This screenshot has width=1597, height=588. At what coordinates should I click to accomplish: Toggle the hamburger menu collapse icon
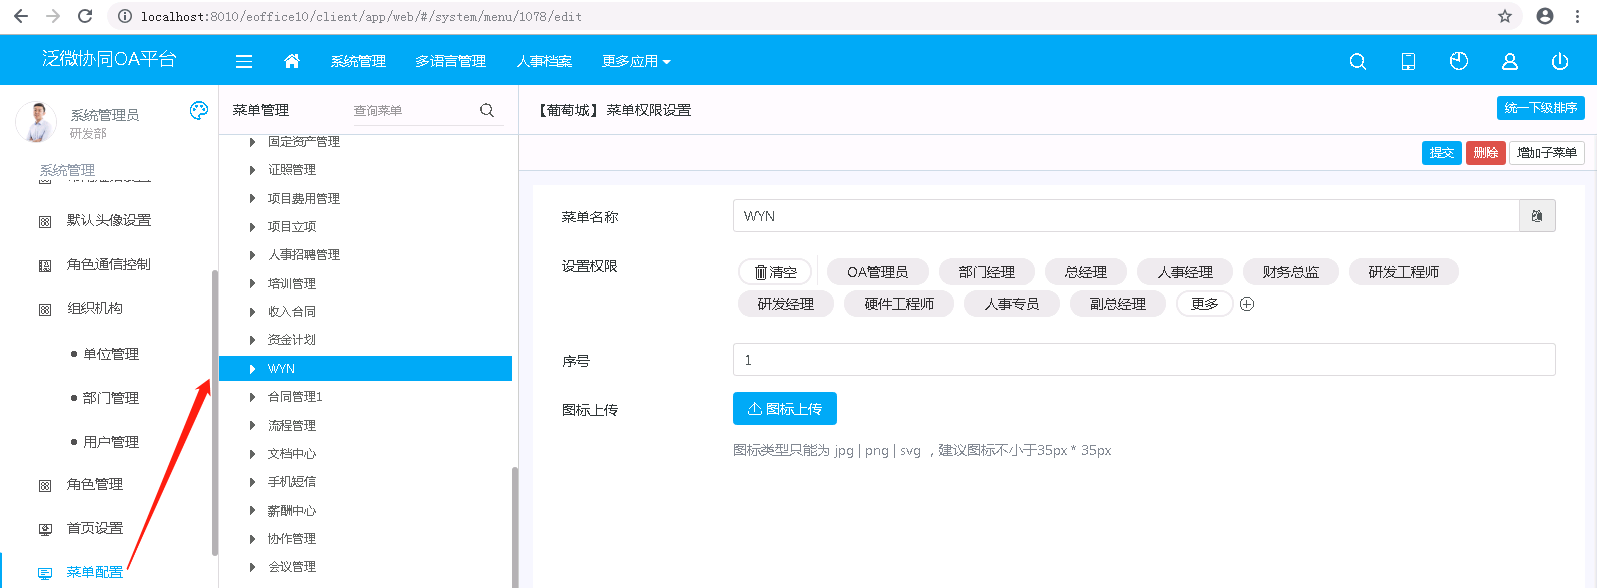click(x=243, y=61)
